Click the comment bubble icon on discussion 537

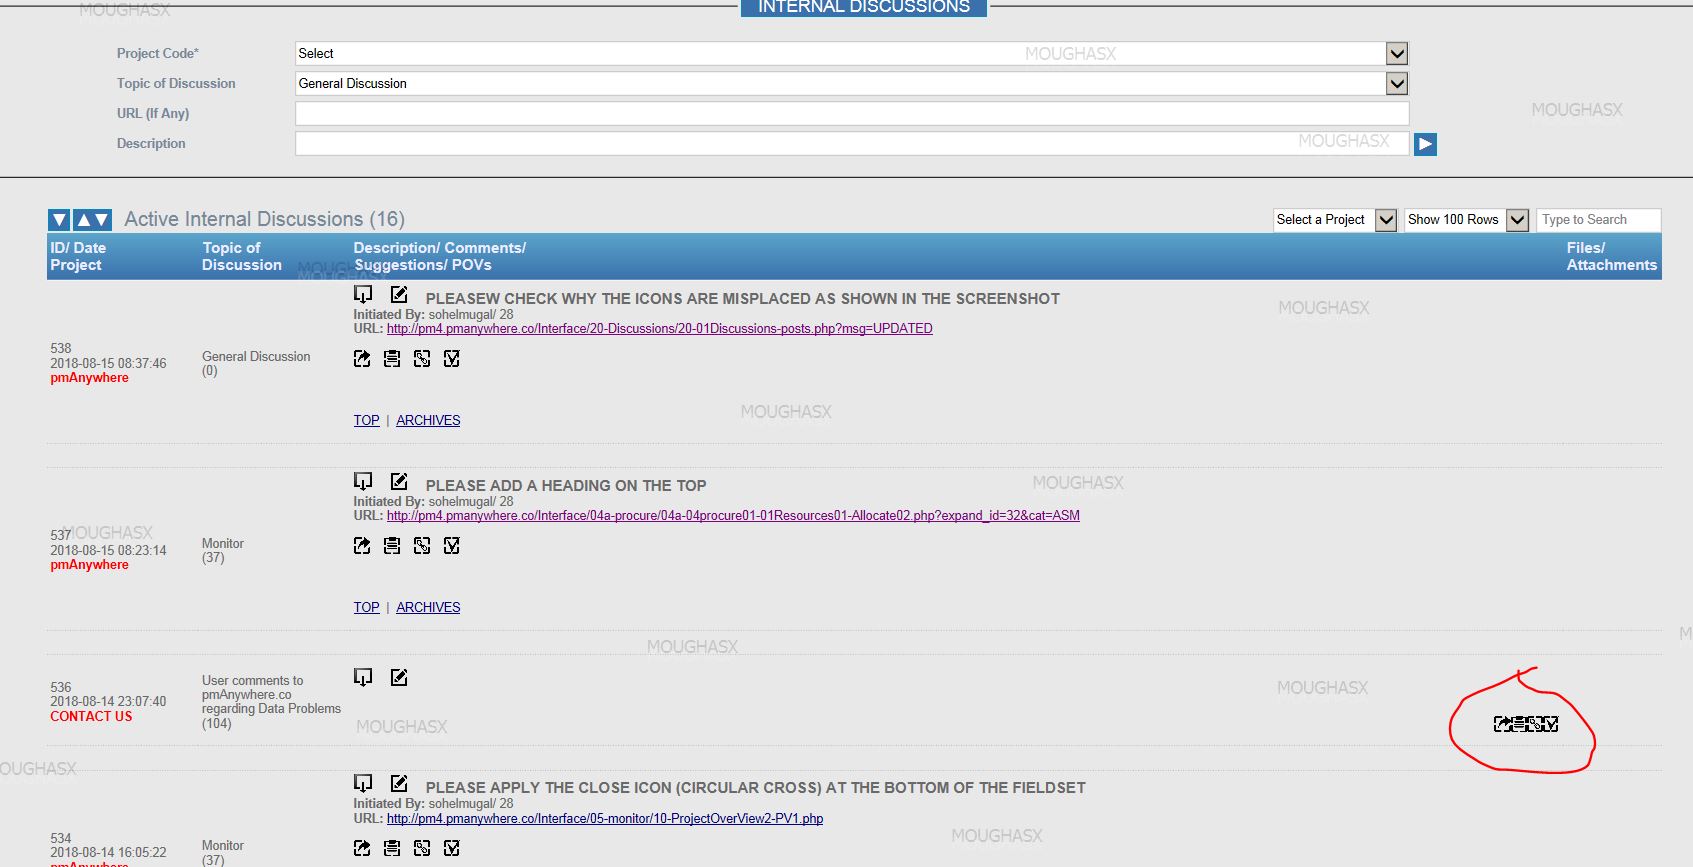[x=363, y=481]
